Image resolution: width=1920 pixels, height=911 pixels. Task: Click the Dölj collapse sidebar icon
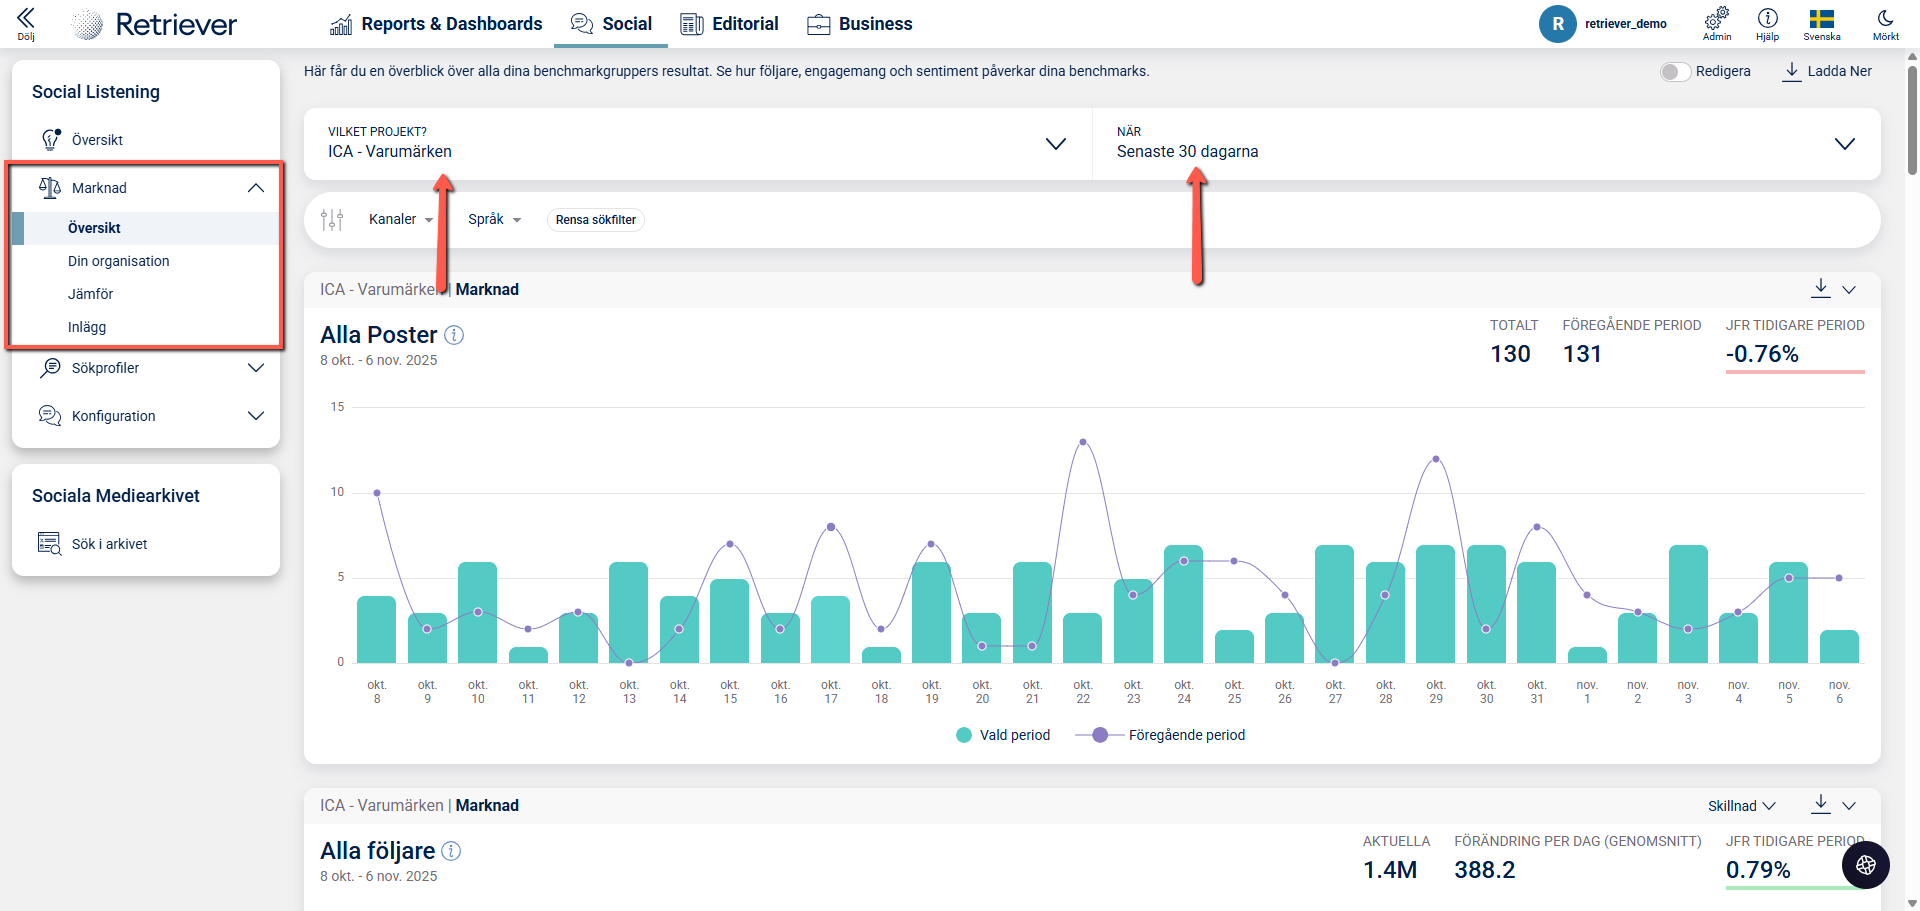coord(26,22)
